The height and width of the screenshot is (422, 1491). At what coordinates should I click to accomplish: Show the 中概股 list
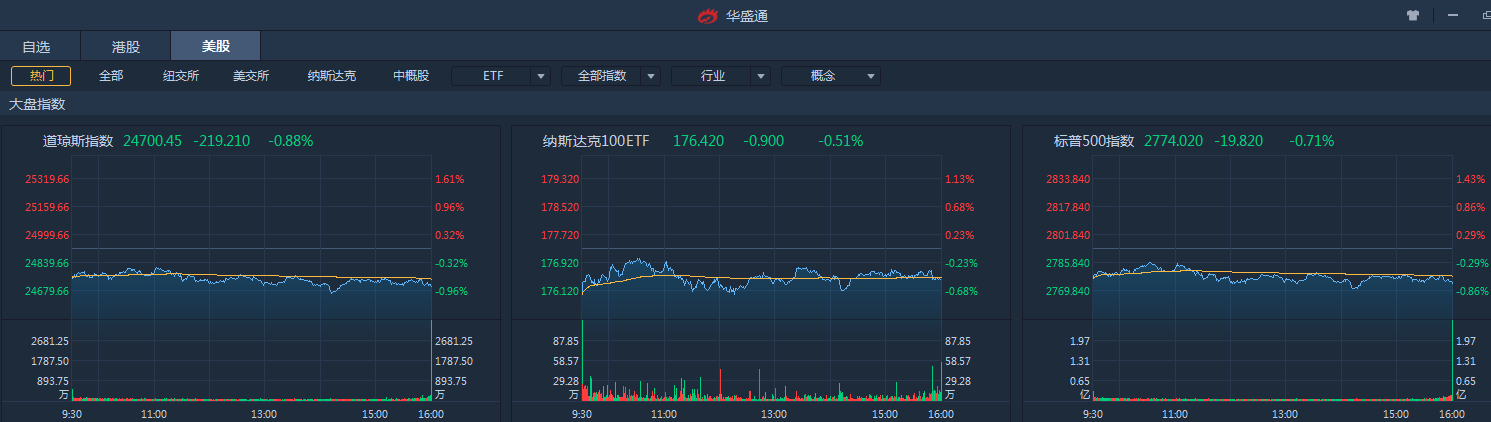pyautogui.click(x=411, y=76)
